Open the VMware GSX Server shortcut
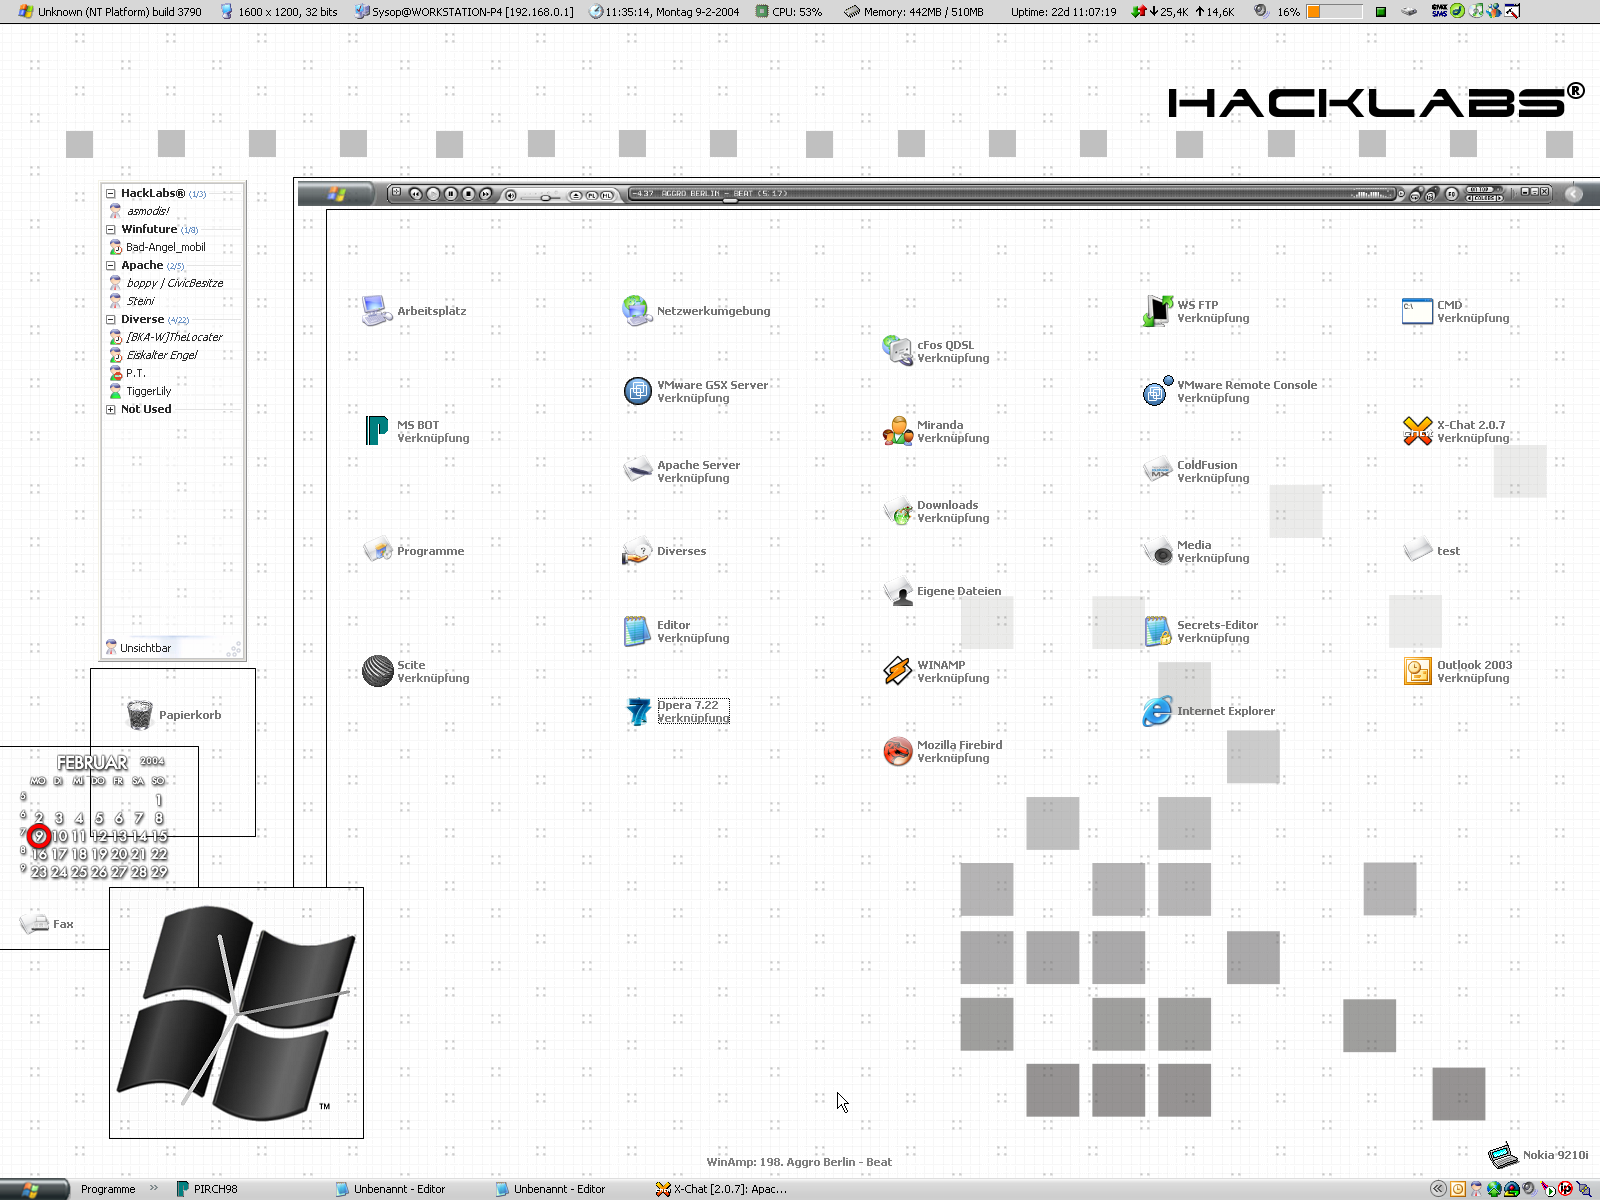This screenshot has width=1600, height=1200. tap(638, 391)
